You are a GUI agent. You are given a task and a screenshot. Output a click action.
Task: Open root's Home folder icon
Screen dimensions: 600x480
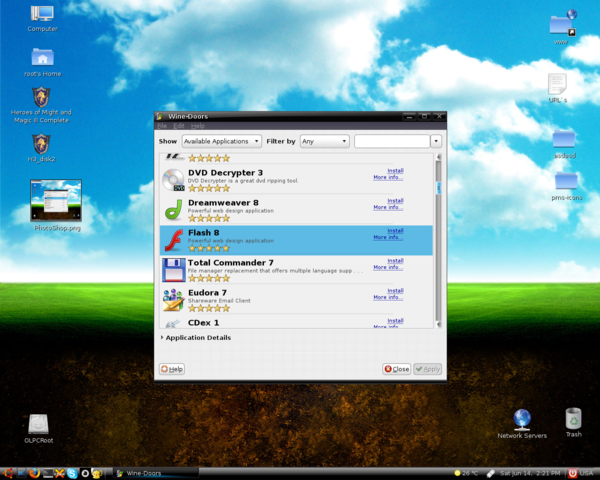(x=42, y=57)
